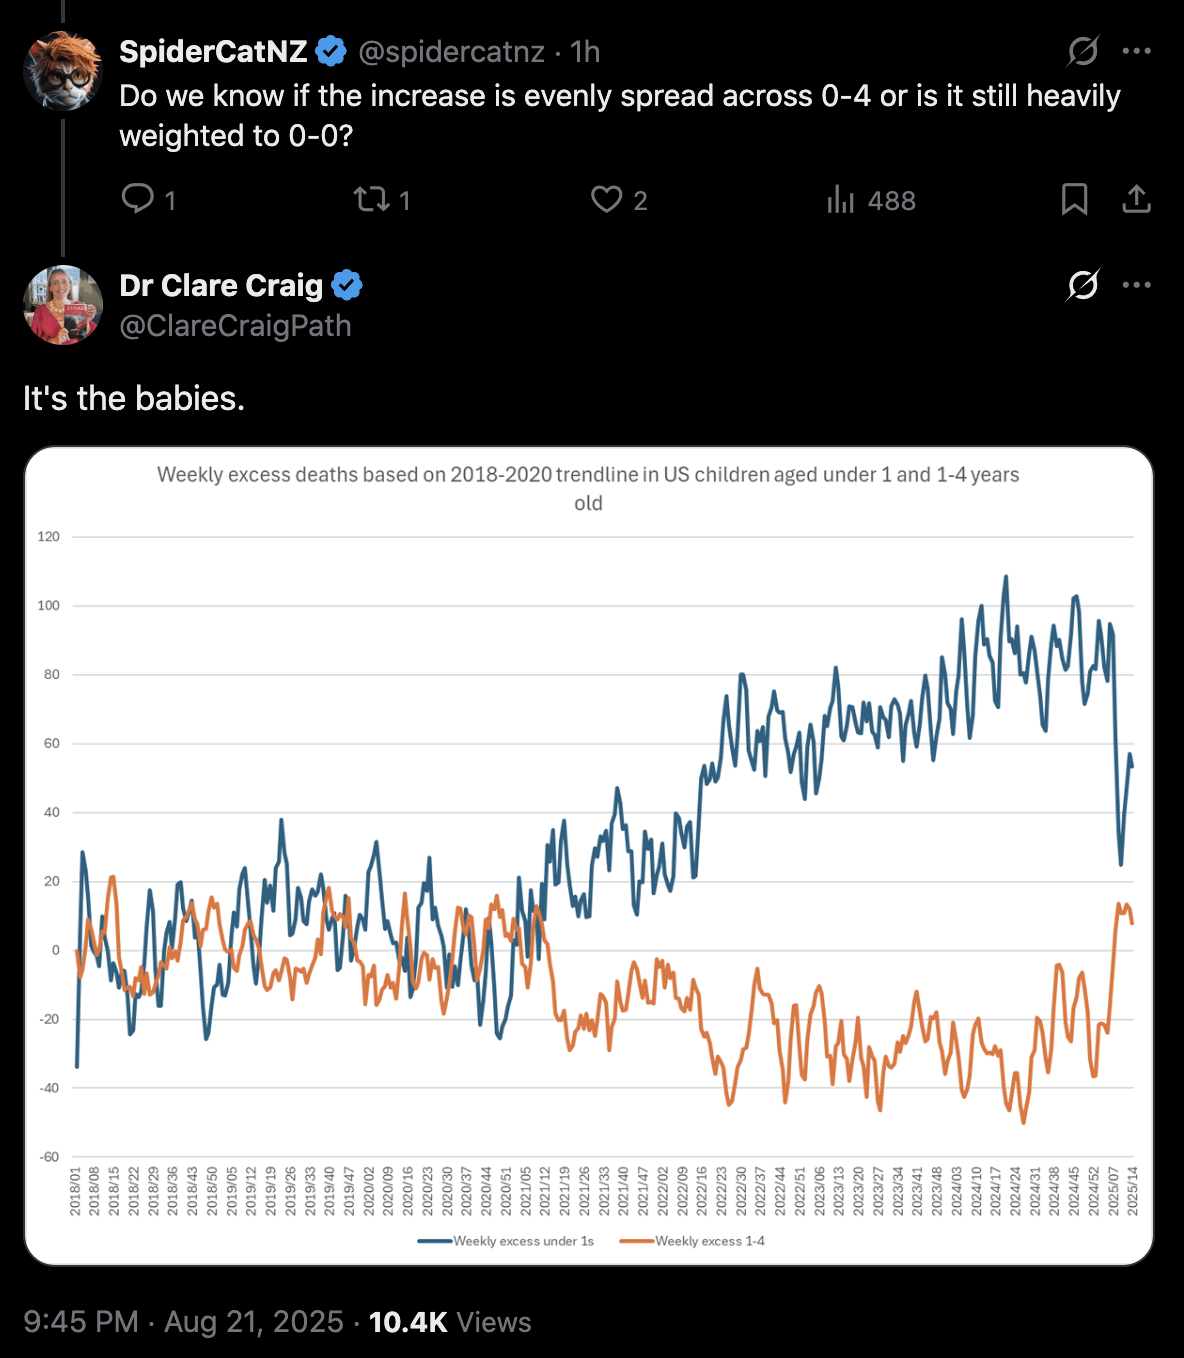This screenshot has width=1184, height=1358.
Task: Reply to SpiderCatNZ's tweet
Action: coord(138,199)
